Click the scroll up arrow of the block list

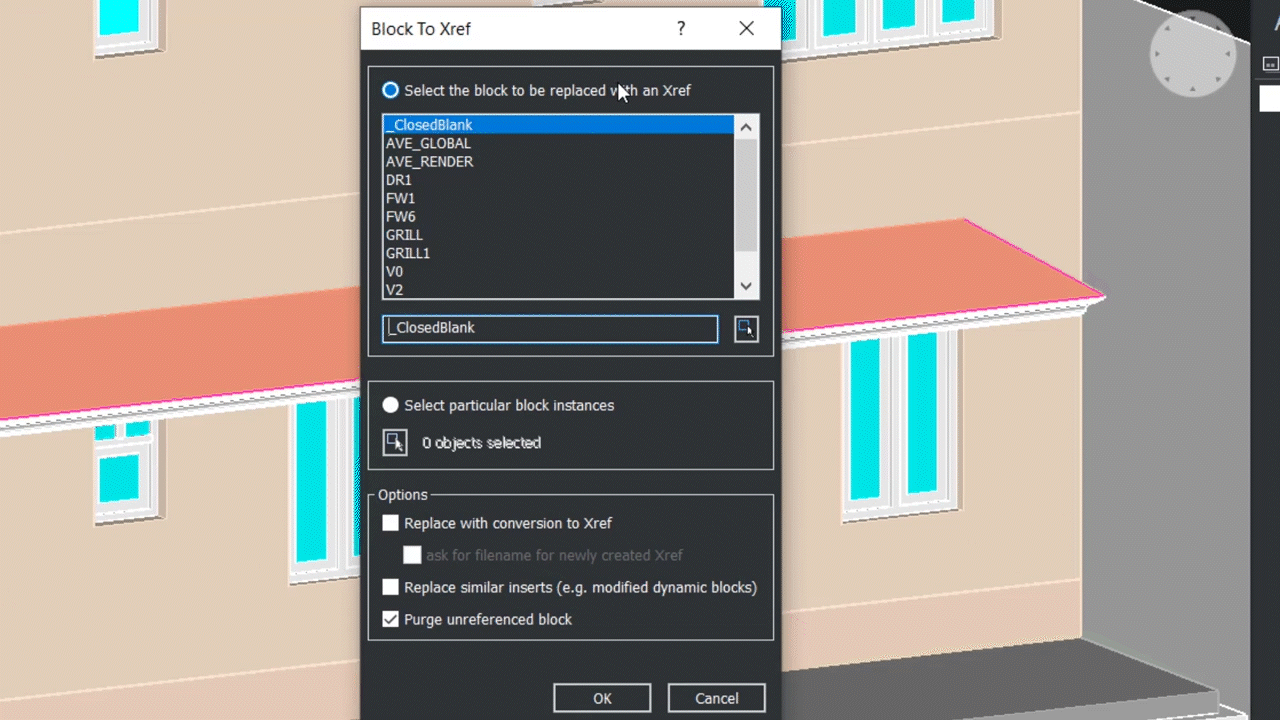[x=745, y=126]
